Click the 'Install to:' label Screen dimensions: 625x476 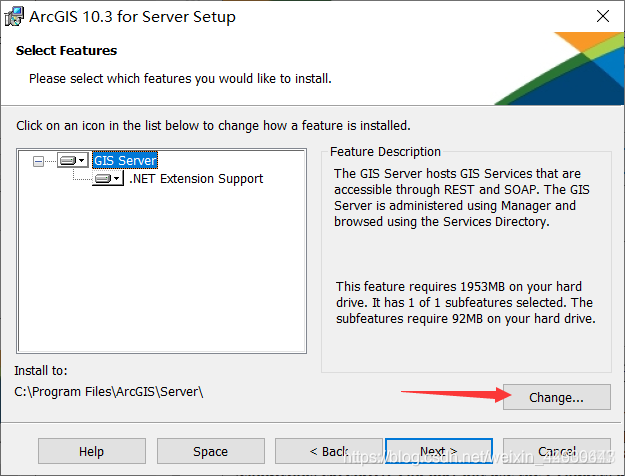point(41,371)
